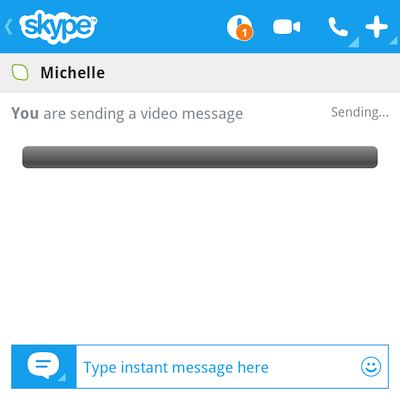
Task: Start a voice call via phone icon
Action: (338, 27)
